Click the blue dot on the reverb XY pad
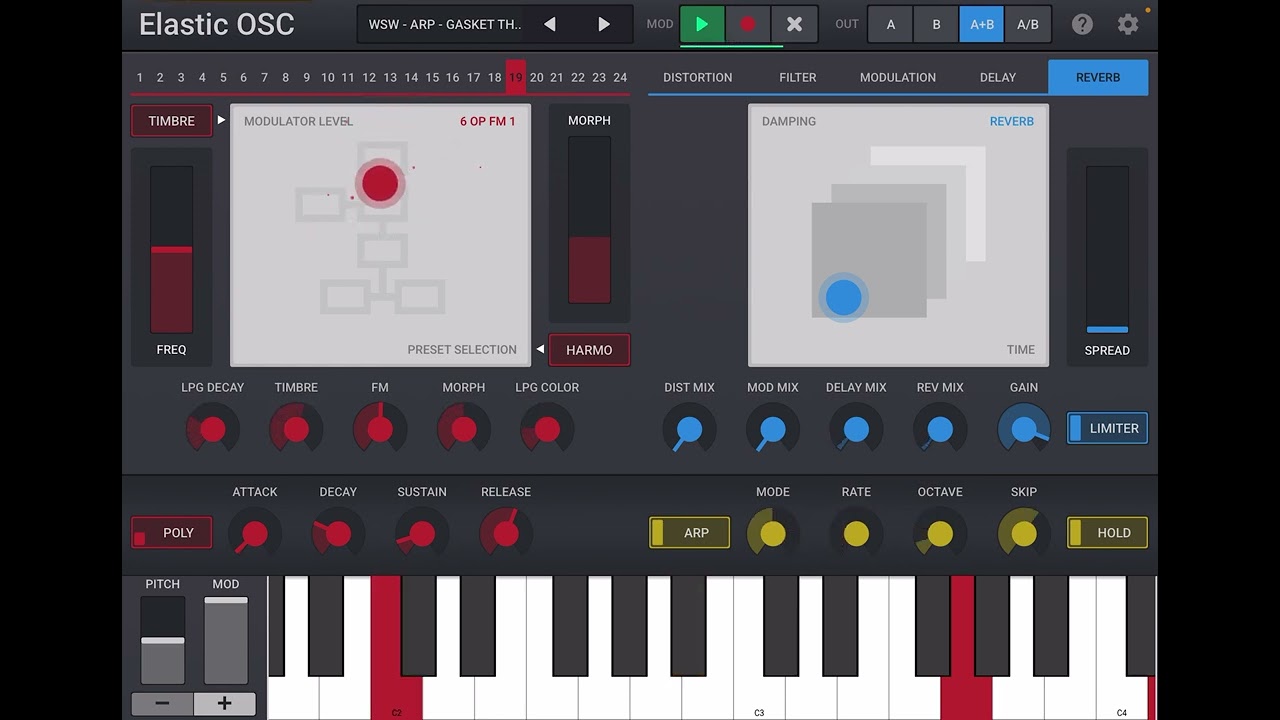 (x=843, y=297)
